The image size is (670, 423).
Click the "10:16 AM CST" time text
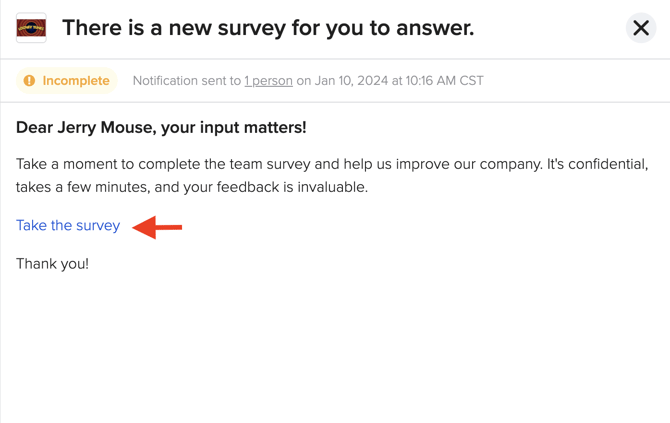444,80
